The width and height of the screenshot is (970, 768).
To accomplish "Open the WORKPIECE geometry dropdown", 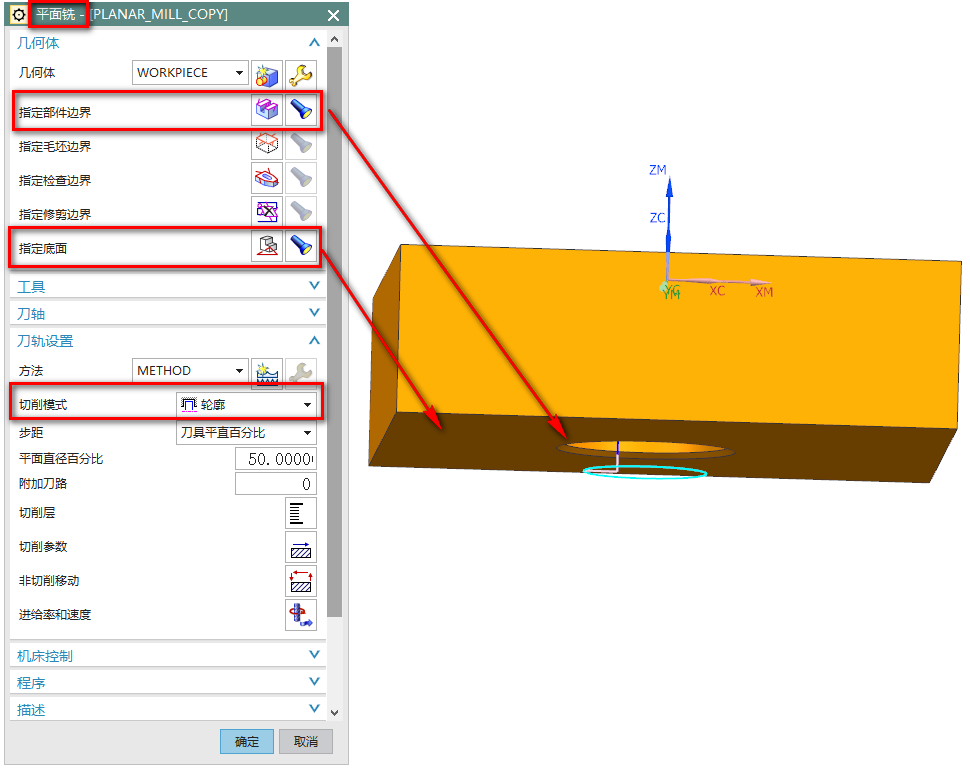I will tap(190, 73).
